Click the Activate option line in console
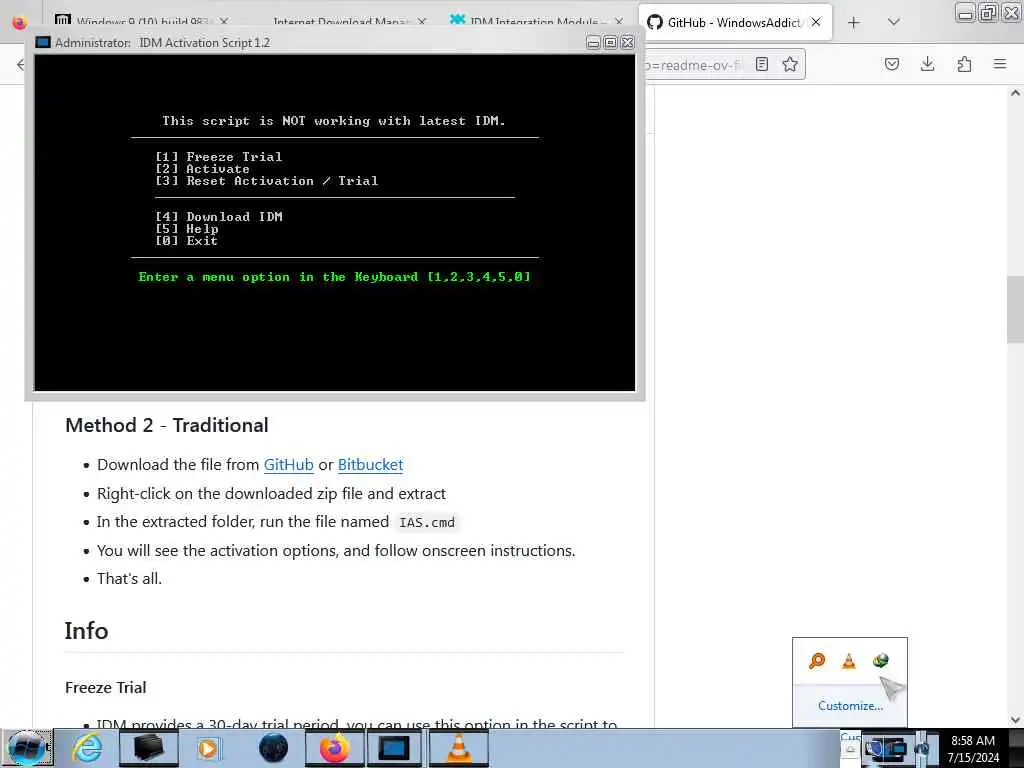The image size is (1024, 768). pos(202,168)
